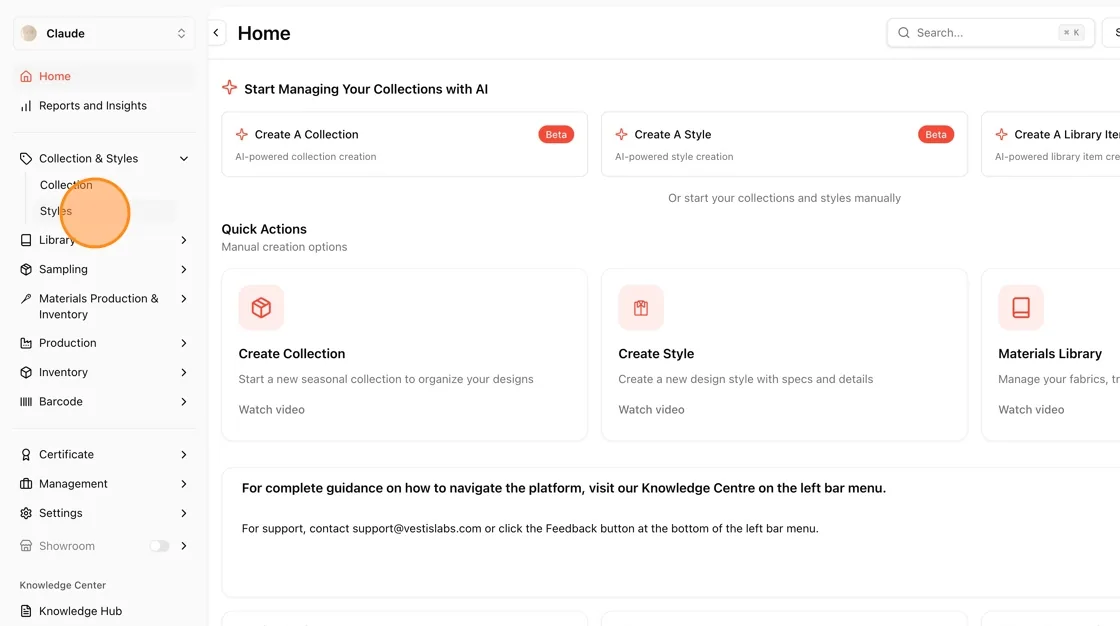Expand the Library section chevron
The width and height of the screenshot is (1120, 626).
tap(184, 240)
